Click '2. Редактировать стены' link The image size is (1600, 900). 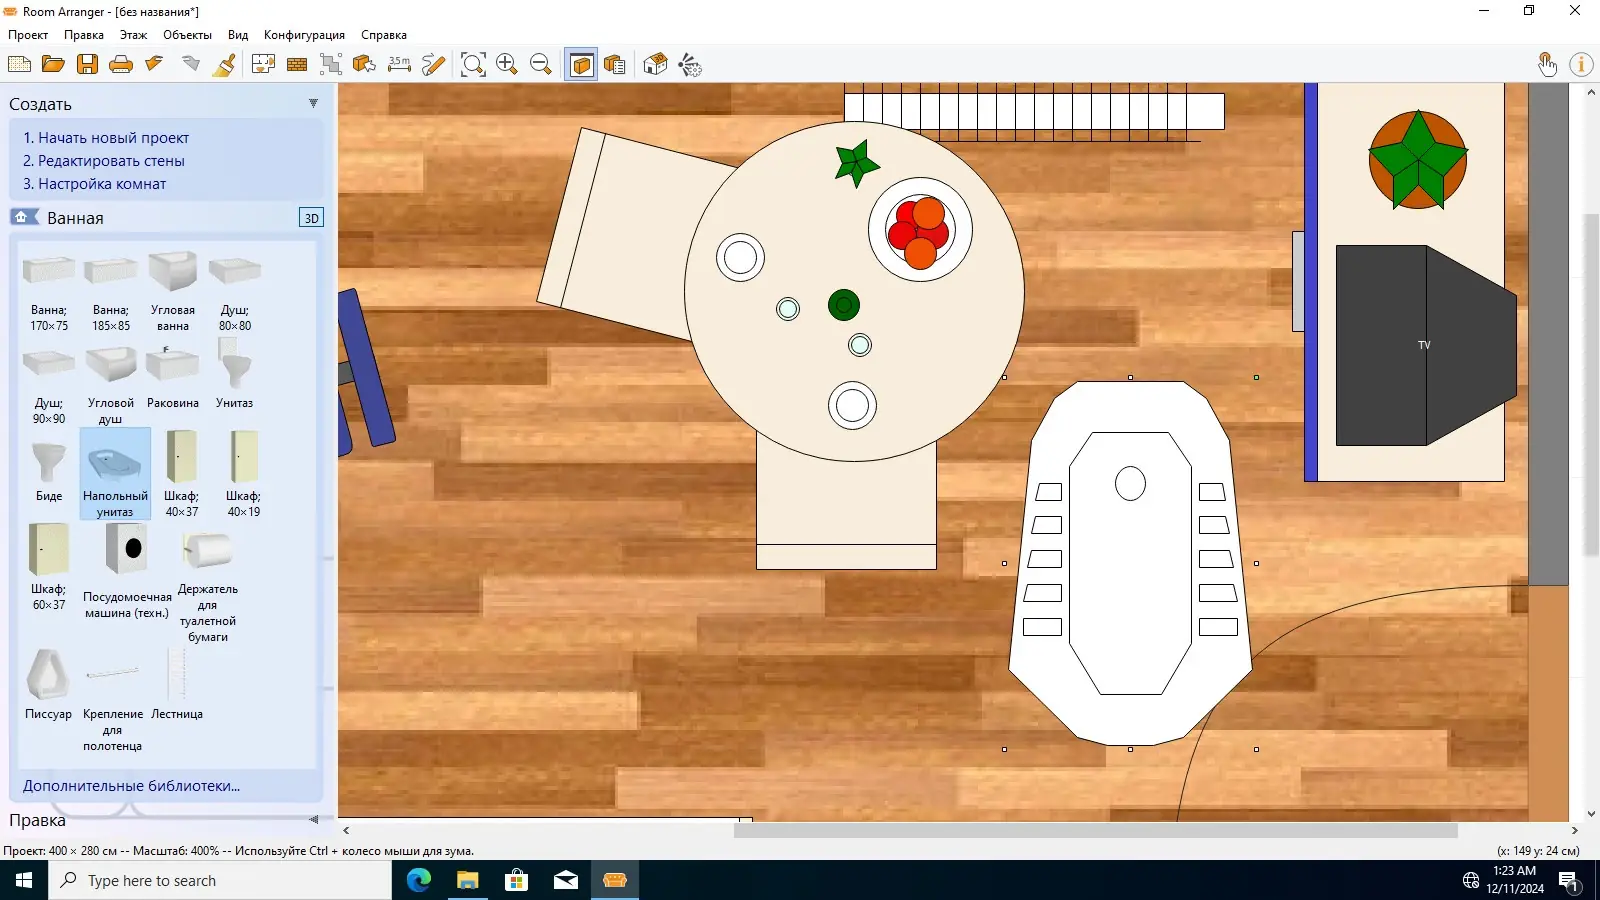pos(104,161)
